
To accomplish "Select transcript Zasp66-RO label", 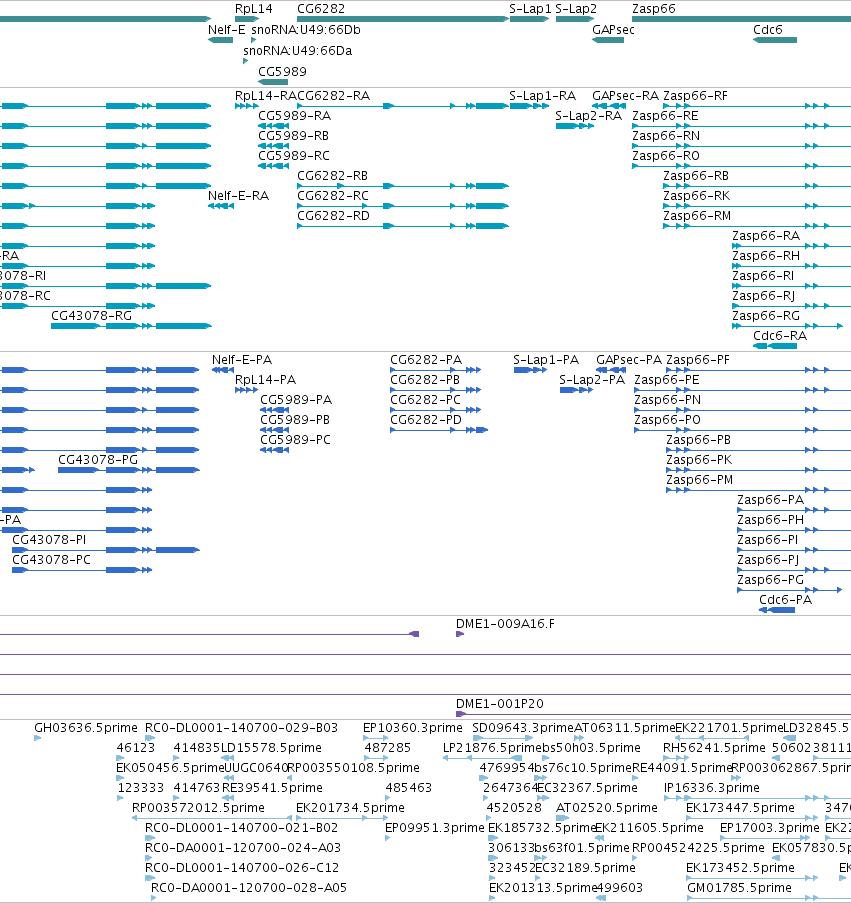I will click(x=666, y=156).
